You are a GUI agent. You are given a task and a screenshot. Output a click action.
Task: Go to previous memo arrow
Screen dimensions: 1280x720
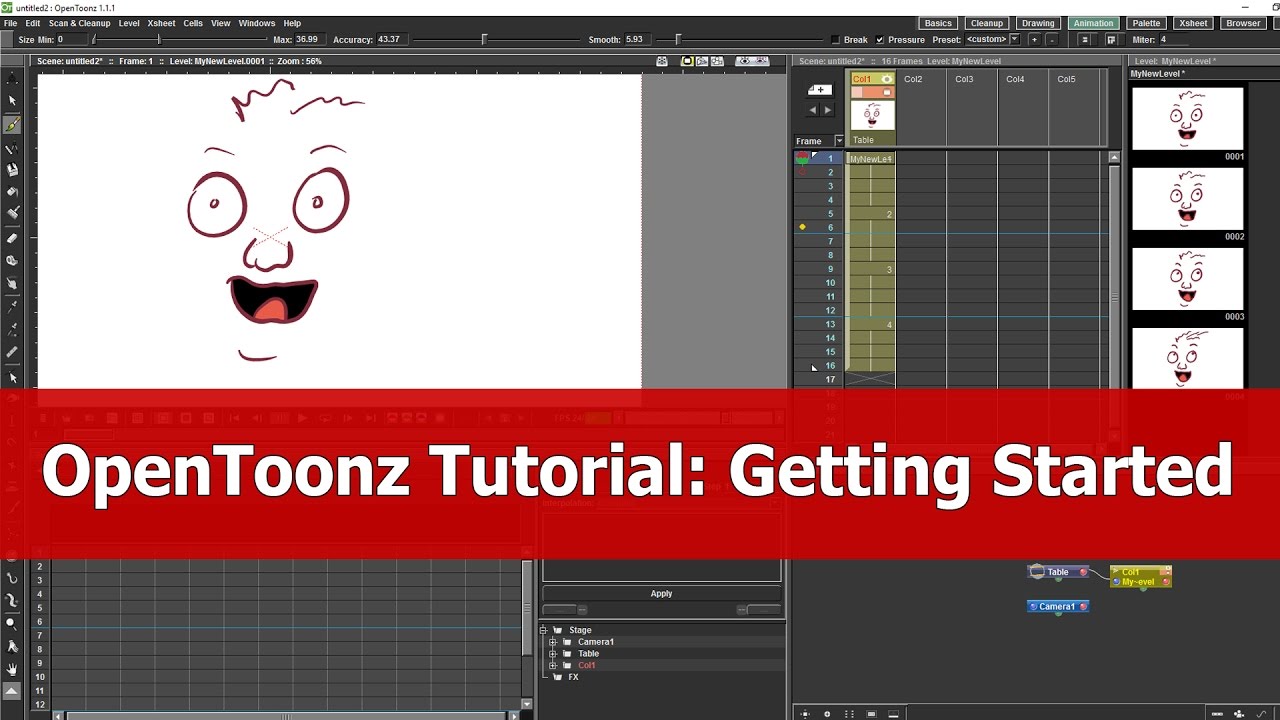click(812, 110)
